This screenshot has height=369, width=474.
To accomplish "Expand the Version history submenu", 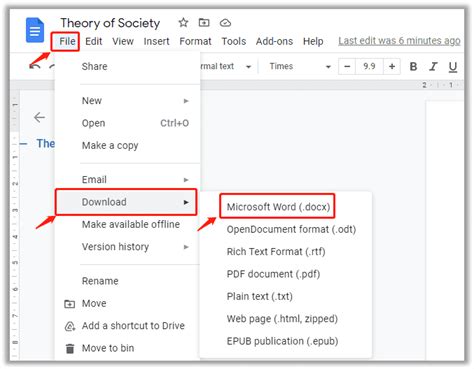I will coord(135,247).
